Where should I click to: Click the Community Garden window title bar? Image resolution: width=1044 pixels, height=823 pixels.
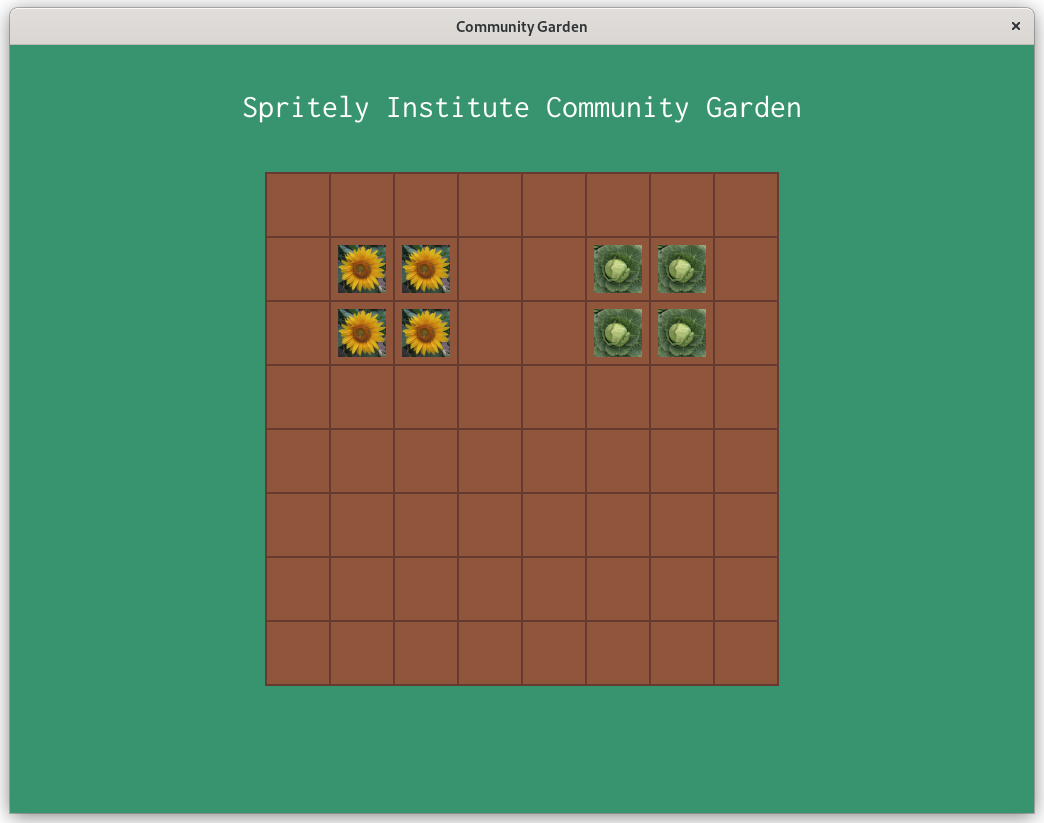tap(521, 27)
